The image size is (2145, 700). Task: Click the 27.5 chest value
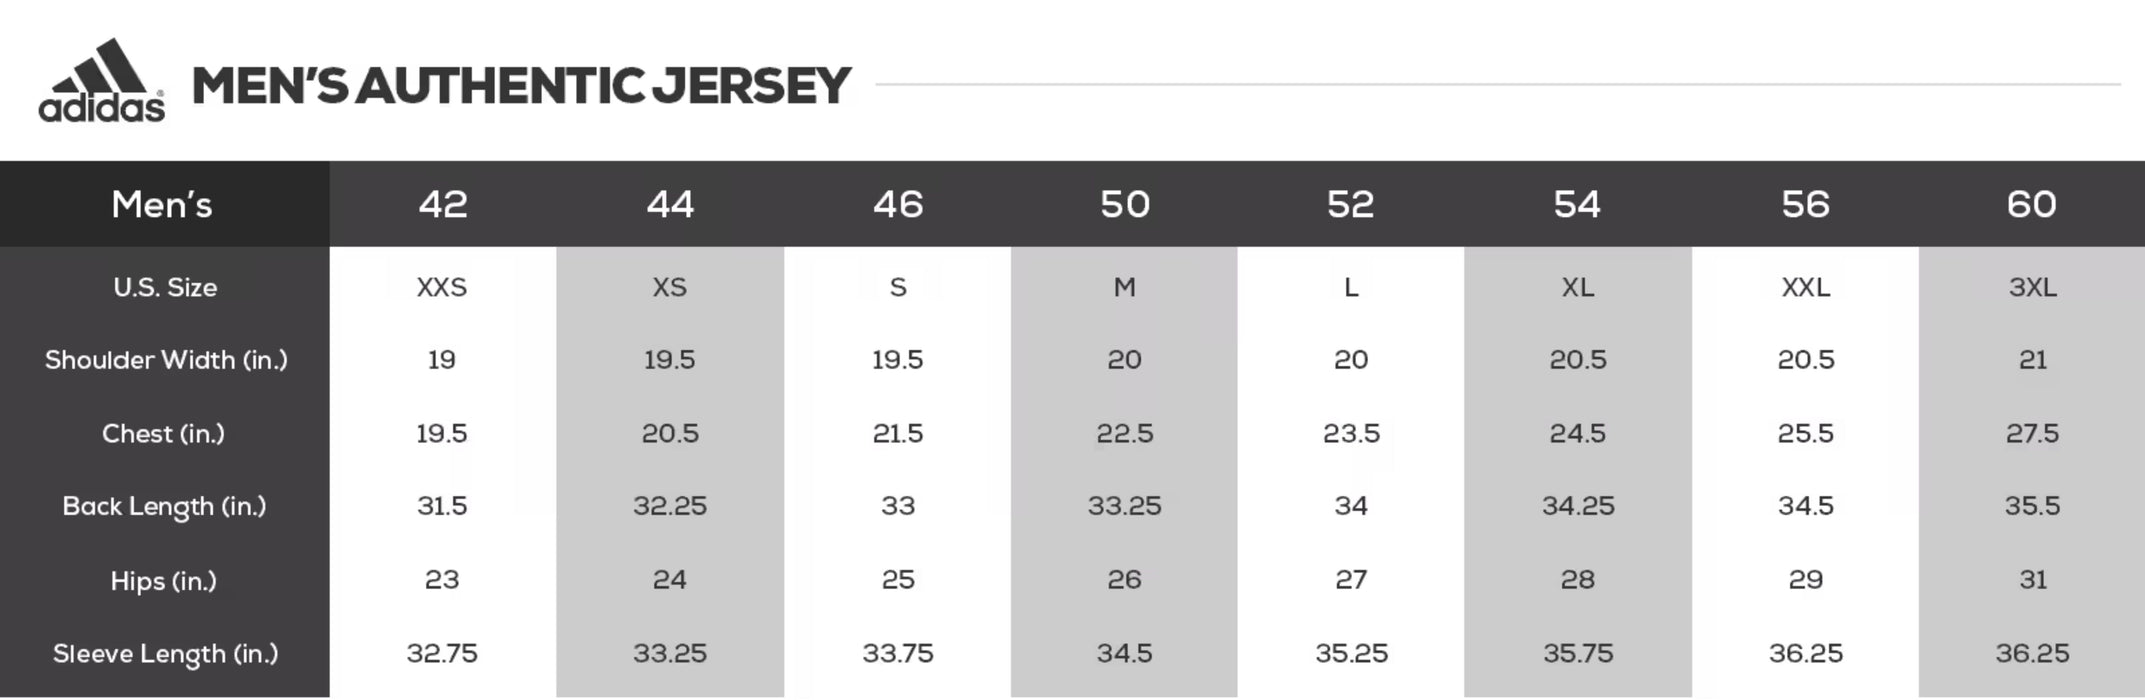click(x=2033, y=434)
